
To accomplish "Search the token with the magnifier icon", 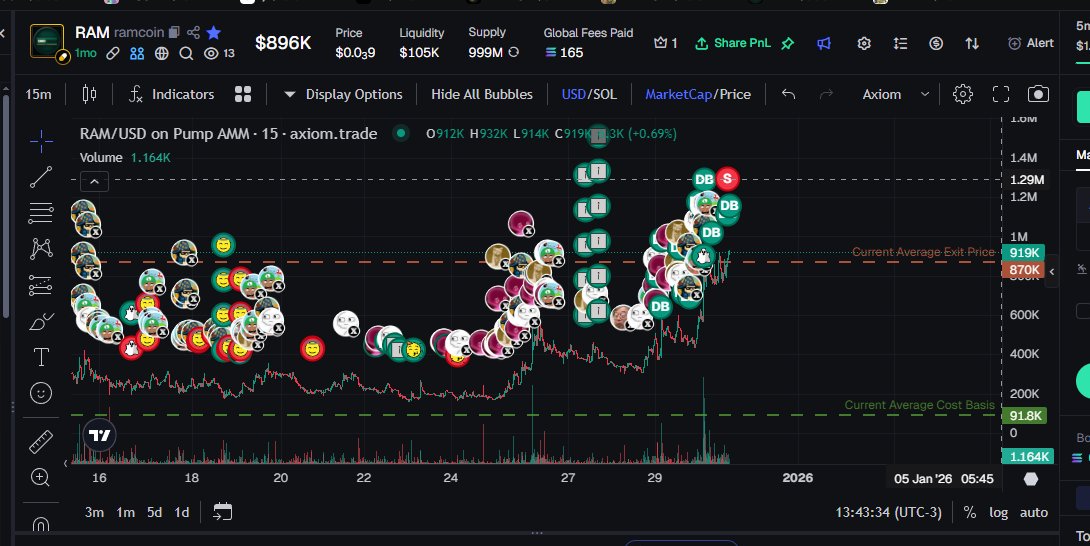I will 186,53.
